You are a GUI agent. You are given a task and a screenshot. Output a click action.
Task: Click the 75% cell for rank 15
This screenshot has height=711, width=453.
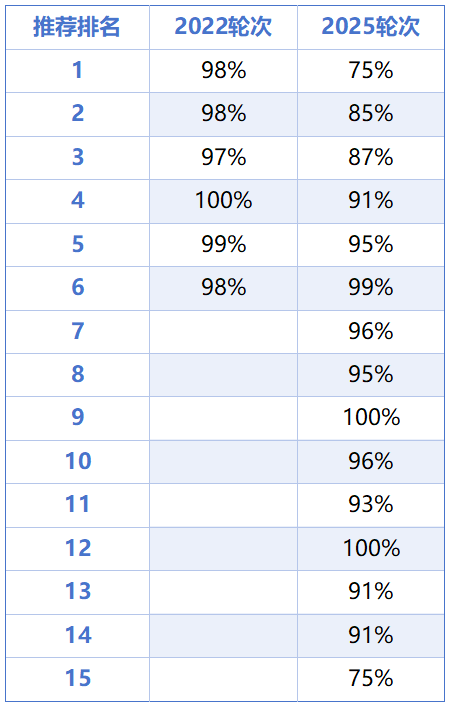tap(371, 679)
